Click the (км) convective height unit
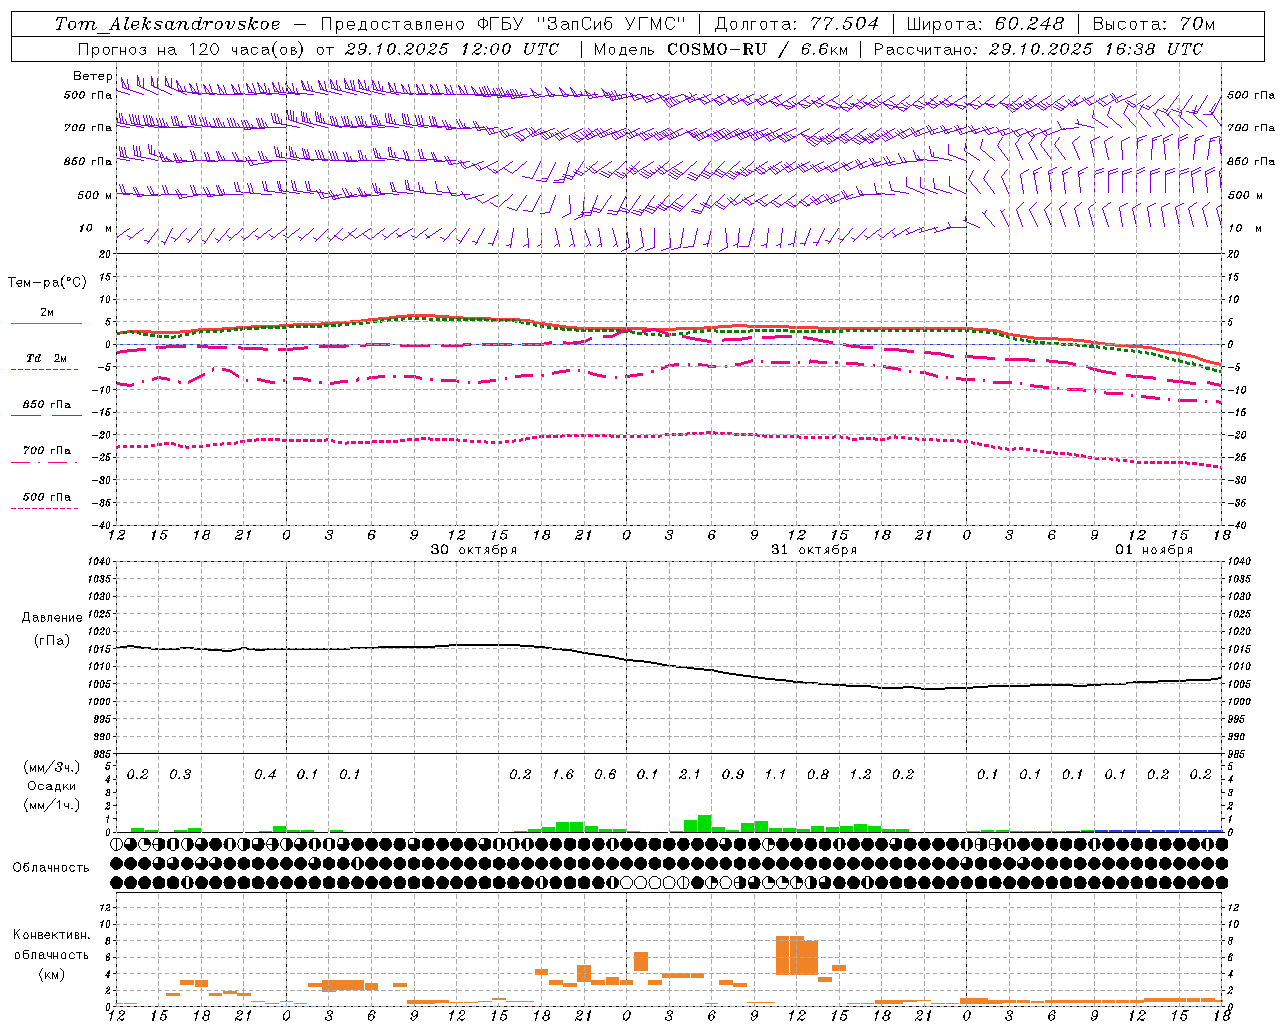 point(51,974)
